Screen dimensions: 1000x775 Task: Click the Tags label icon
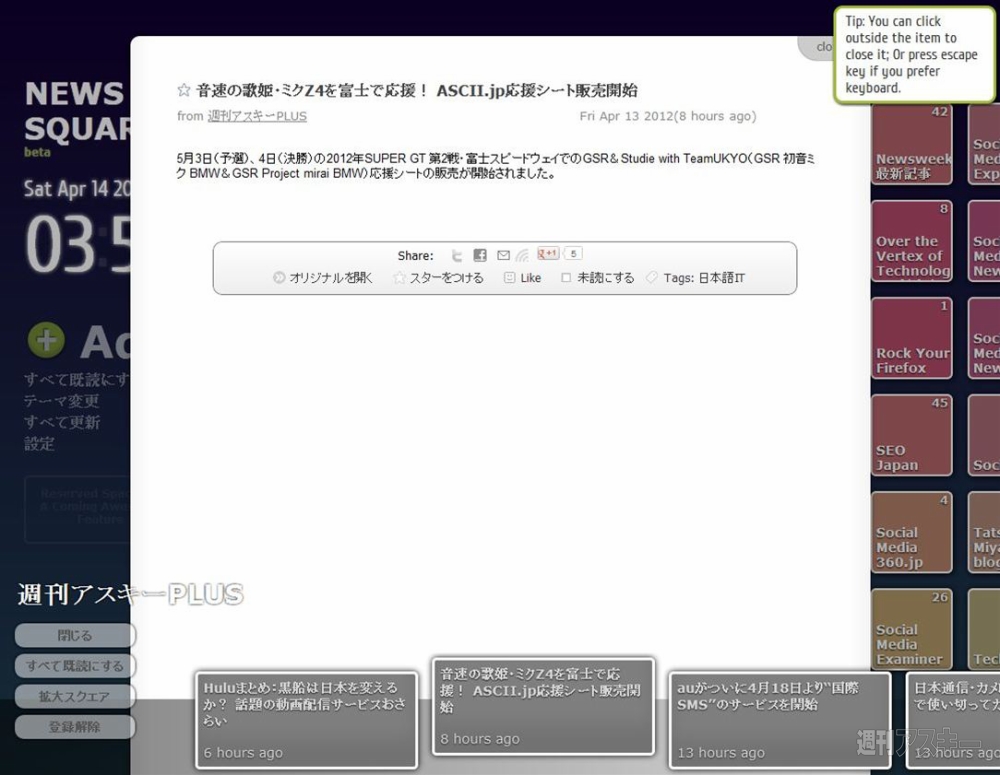(651, 277)
